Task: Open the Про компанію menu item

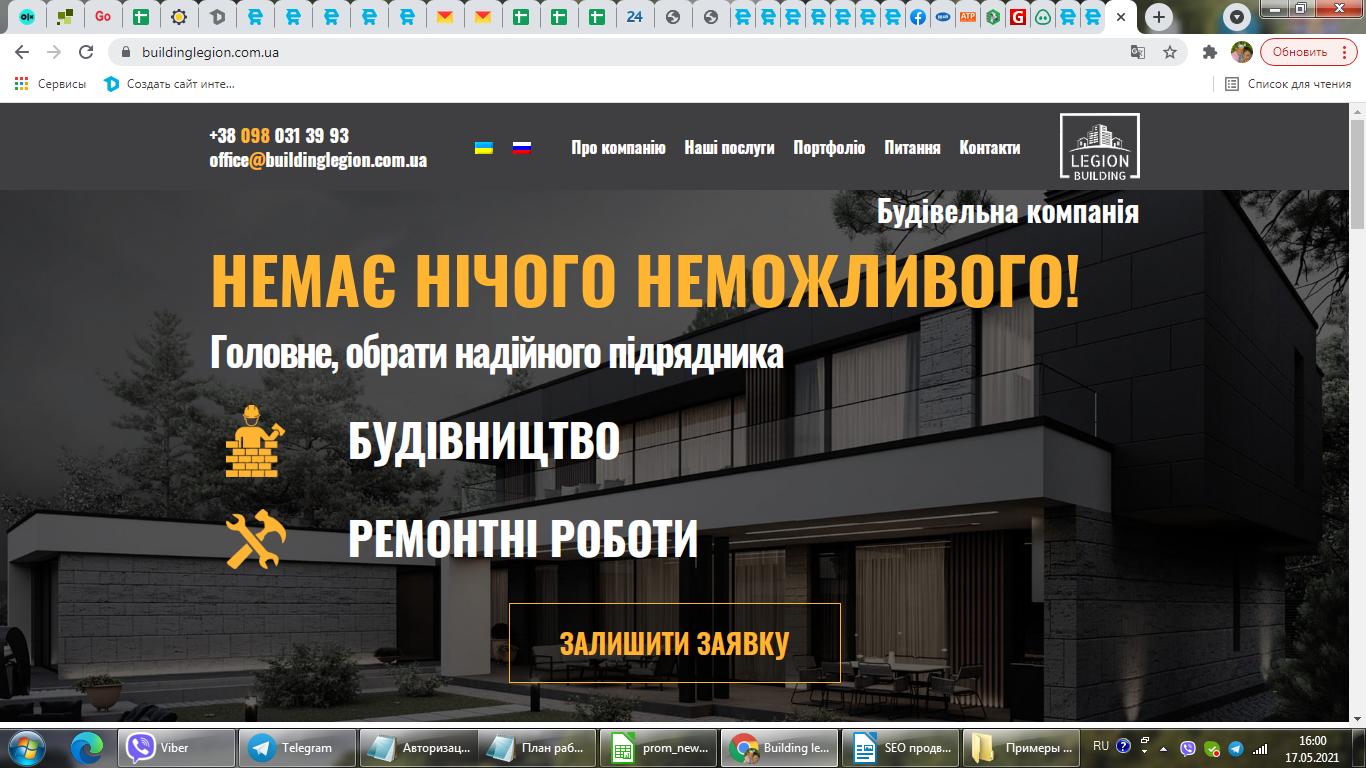Action: [x=618, y=148]
